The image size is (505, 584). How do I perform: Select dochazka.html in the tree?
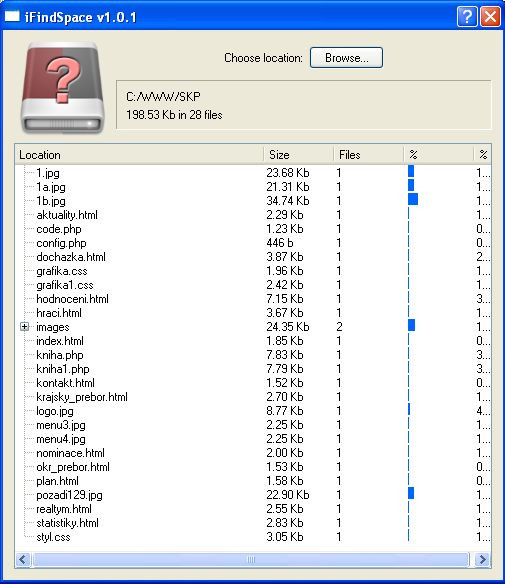tap(71, 257)
